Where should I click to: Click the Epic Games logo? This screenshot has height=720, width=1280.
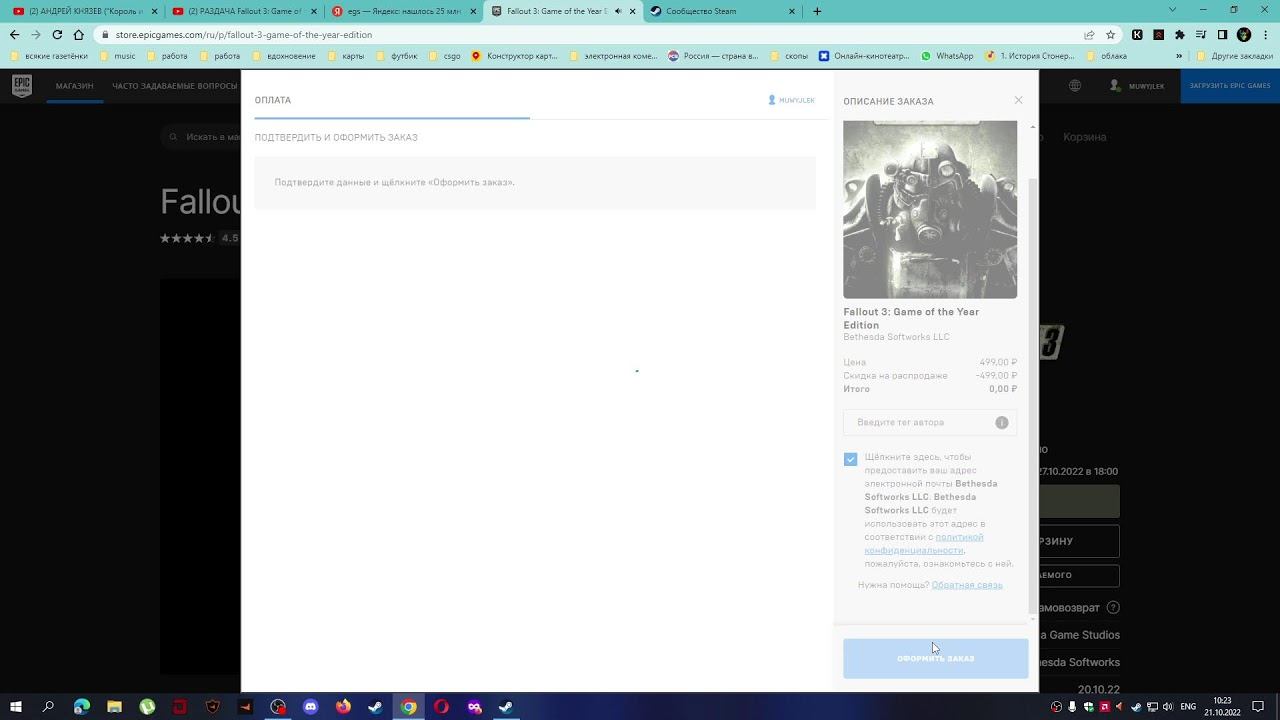[21, 86]
